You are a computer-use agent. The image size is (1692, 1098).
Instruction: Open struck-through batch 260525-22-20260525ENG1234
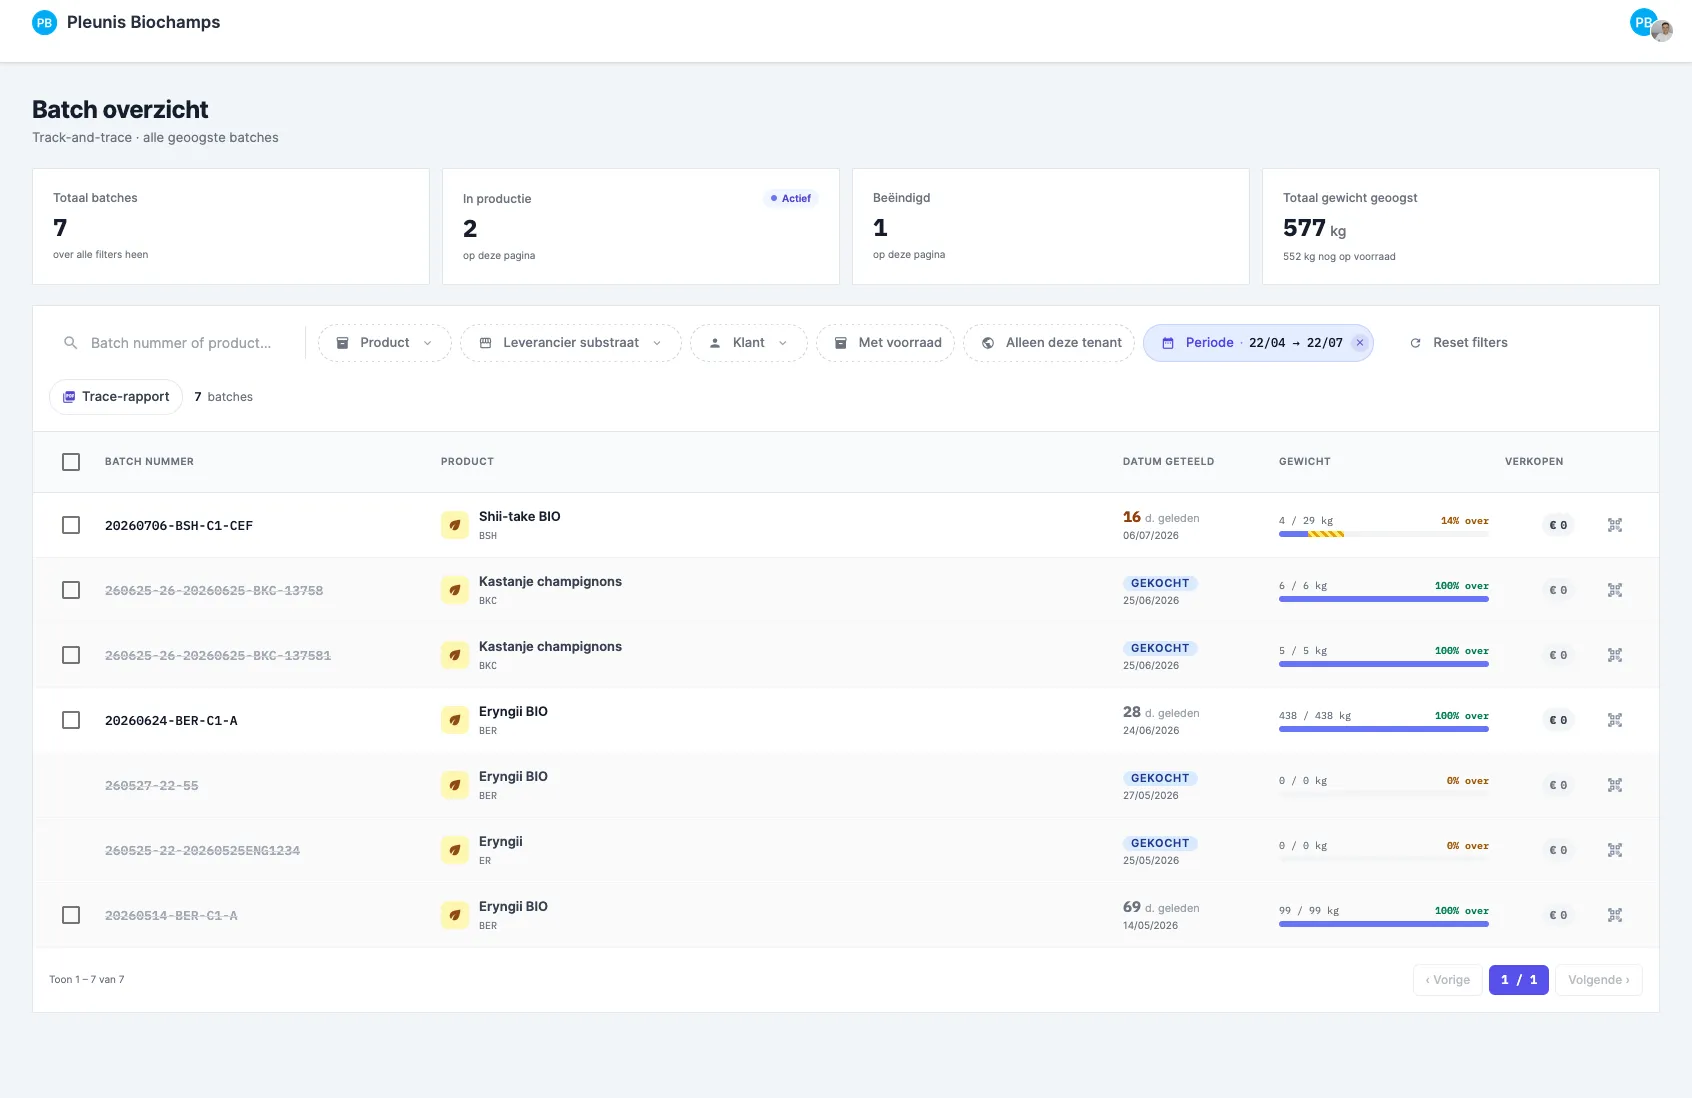(202, 850)
